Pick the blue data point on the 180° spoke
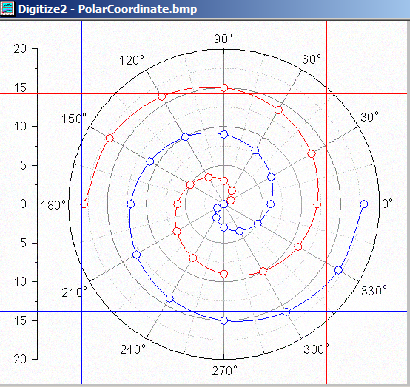This screenshot has height=387, width=410. coord(131,204)
